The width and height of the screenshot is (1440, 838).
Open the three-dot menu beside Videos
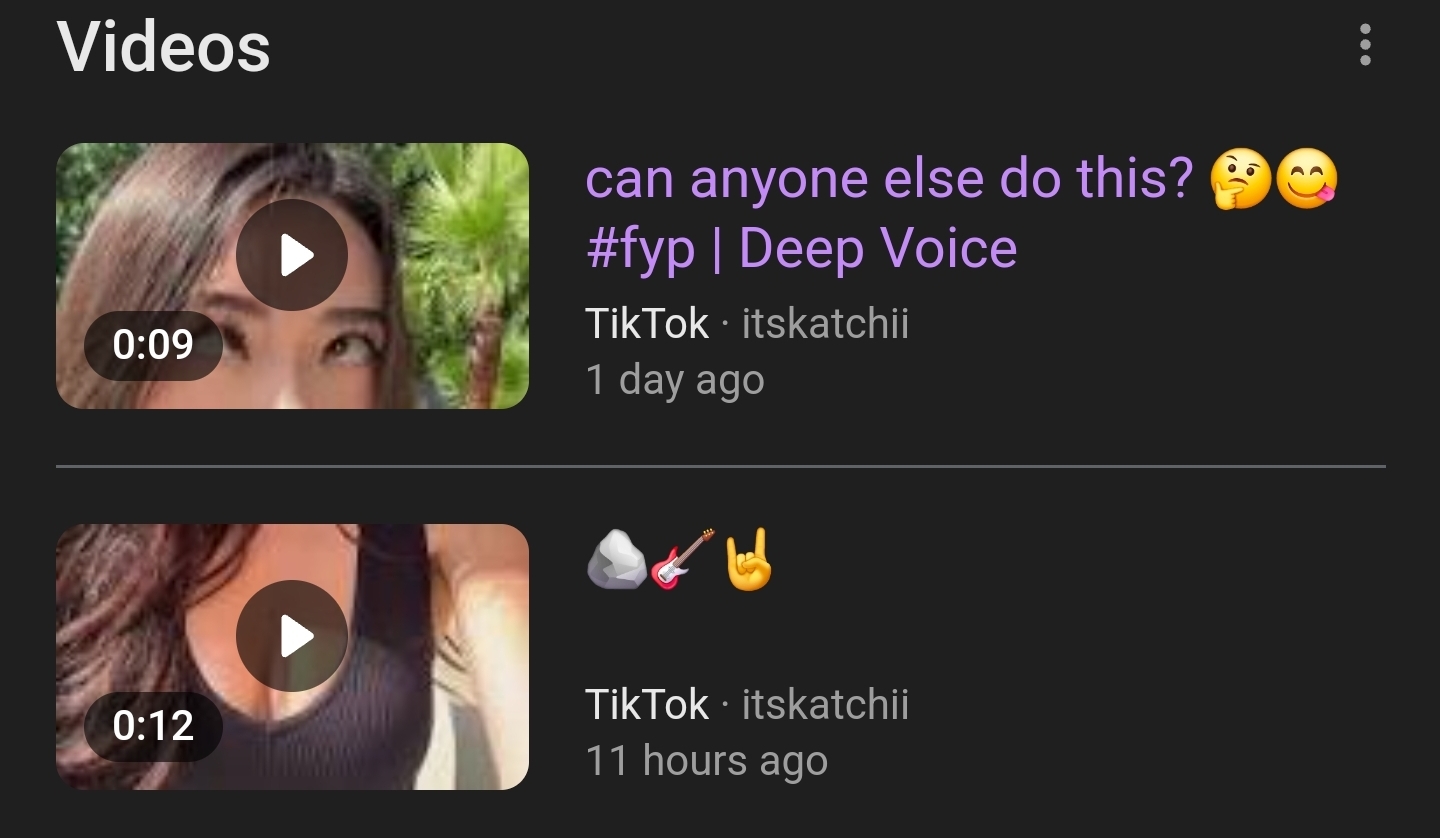(1365, 46)
